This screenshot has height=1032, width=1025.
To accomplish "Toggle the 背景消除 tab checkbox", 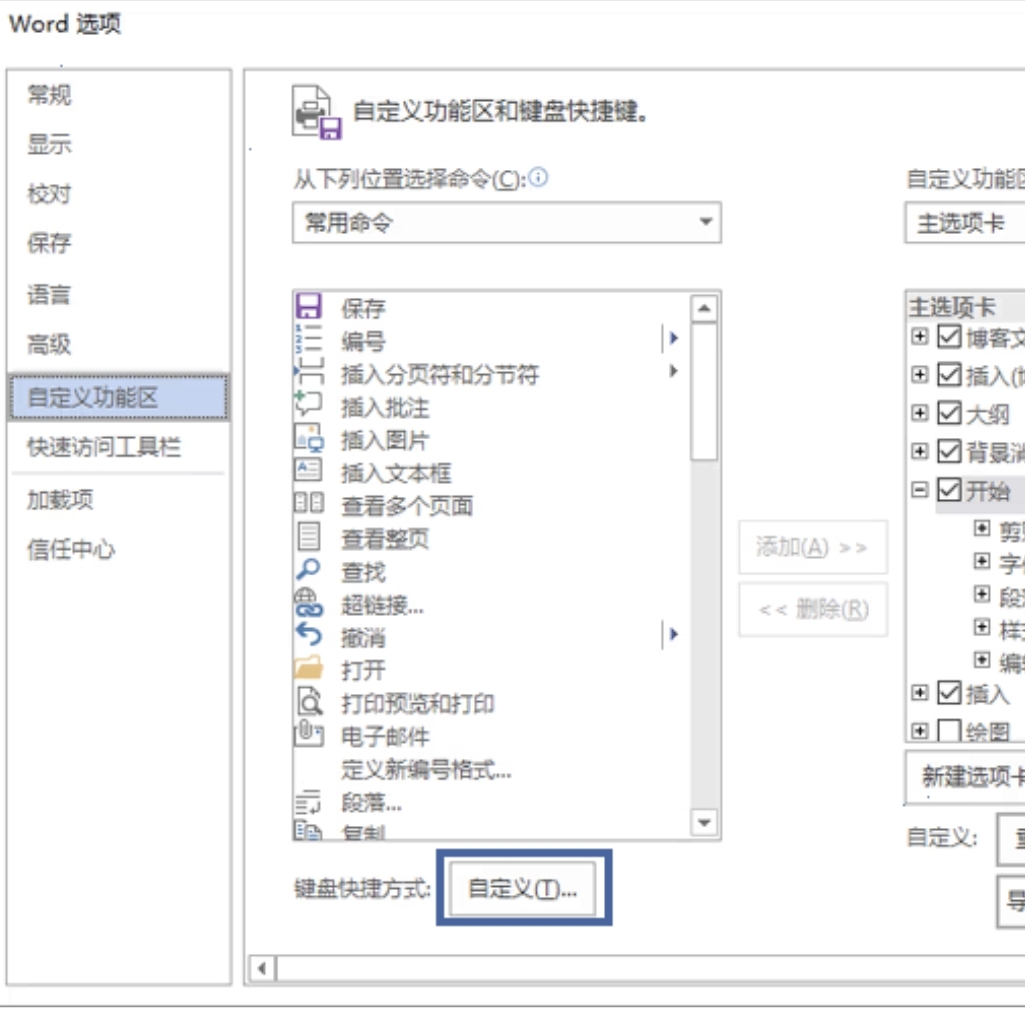I will [949, 451].
